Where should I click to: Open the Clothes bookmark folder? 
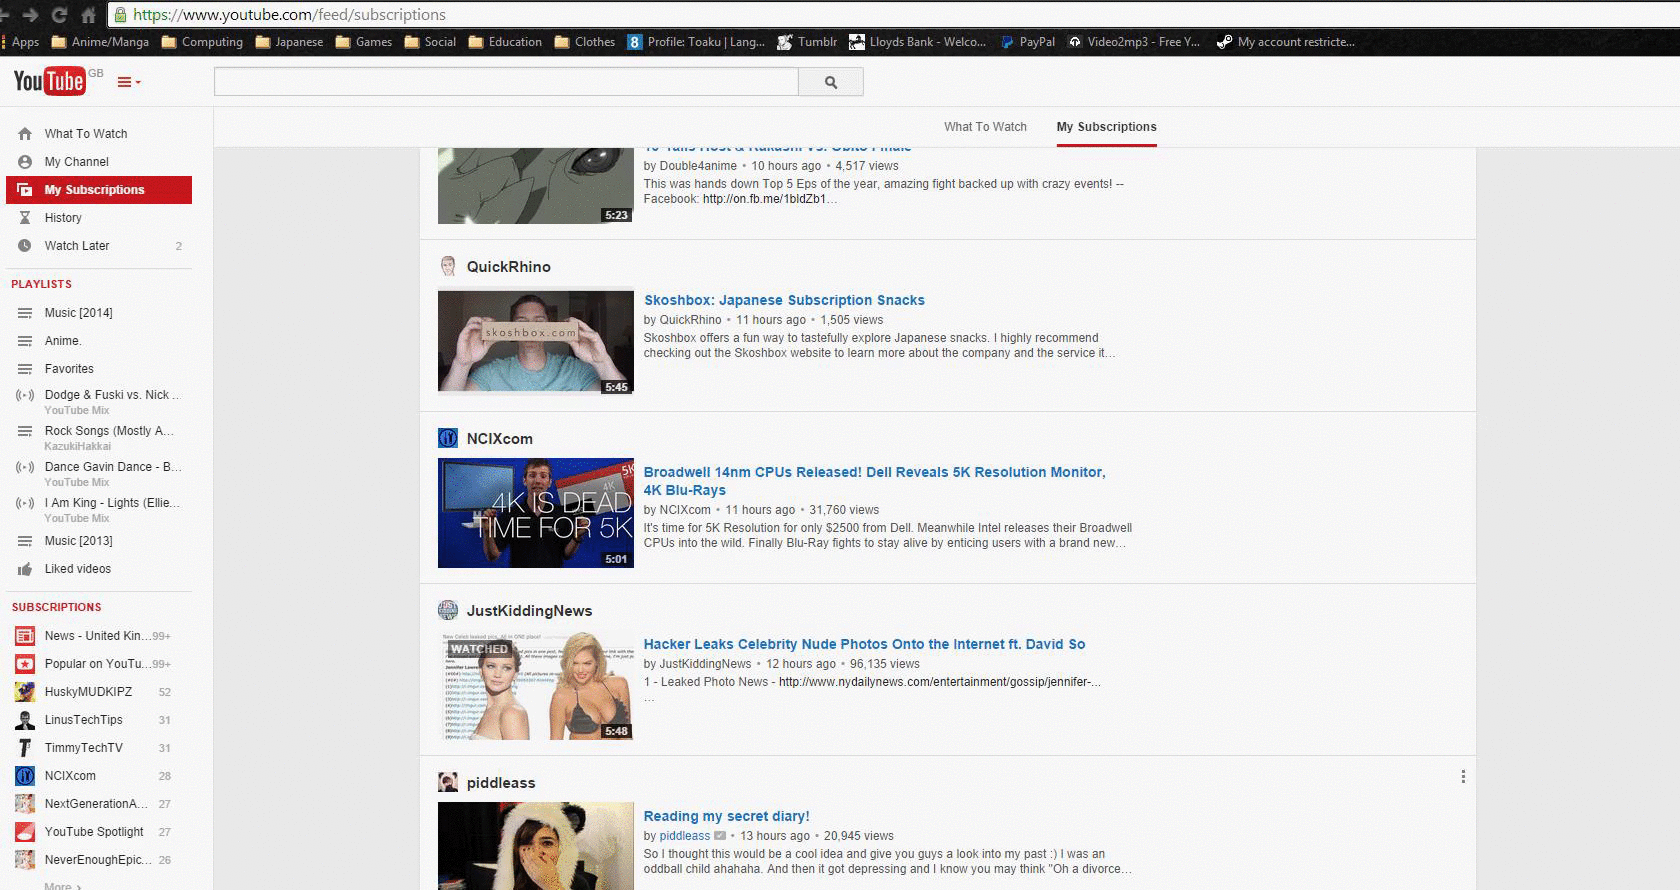(x=585, y=42)
